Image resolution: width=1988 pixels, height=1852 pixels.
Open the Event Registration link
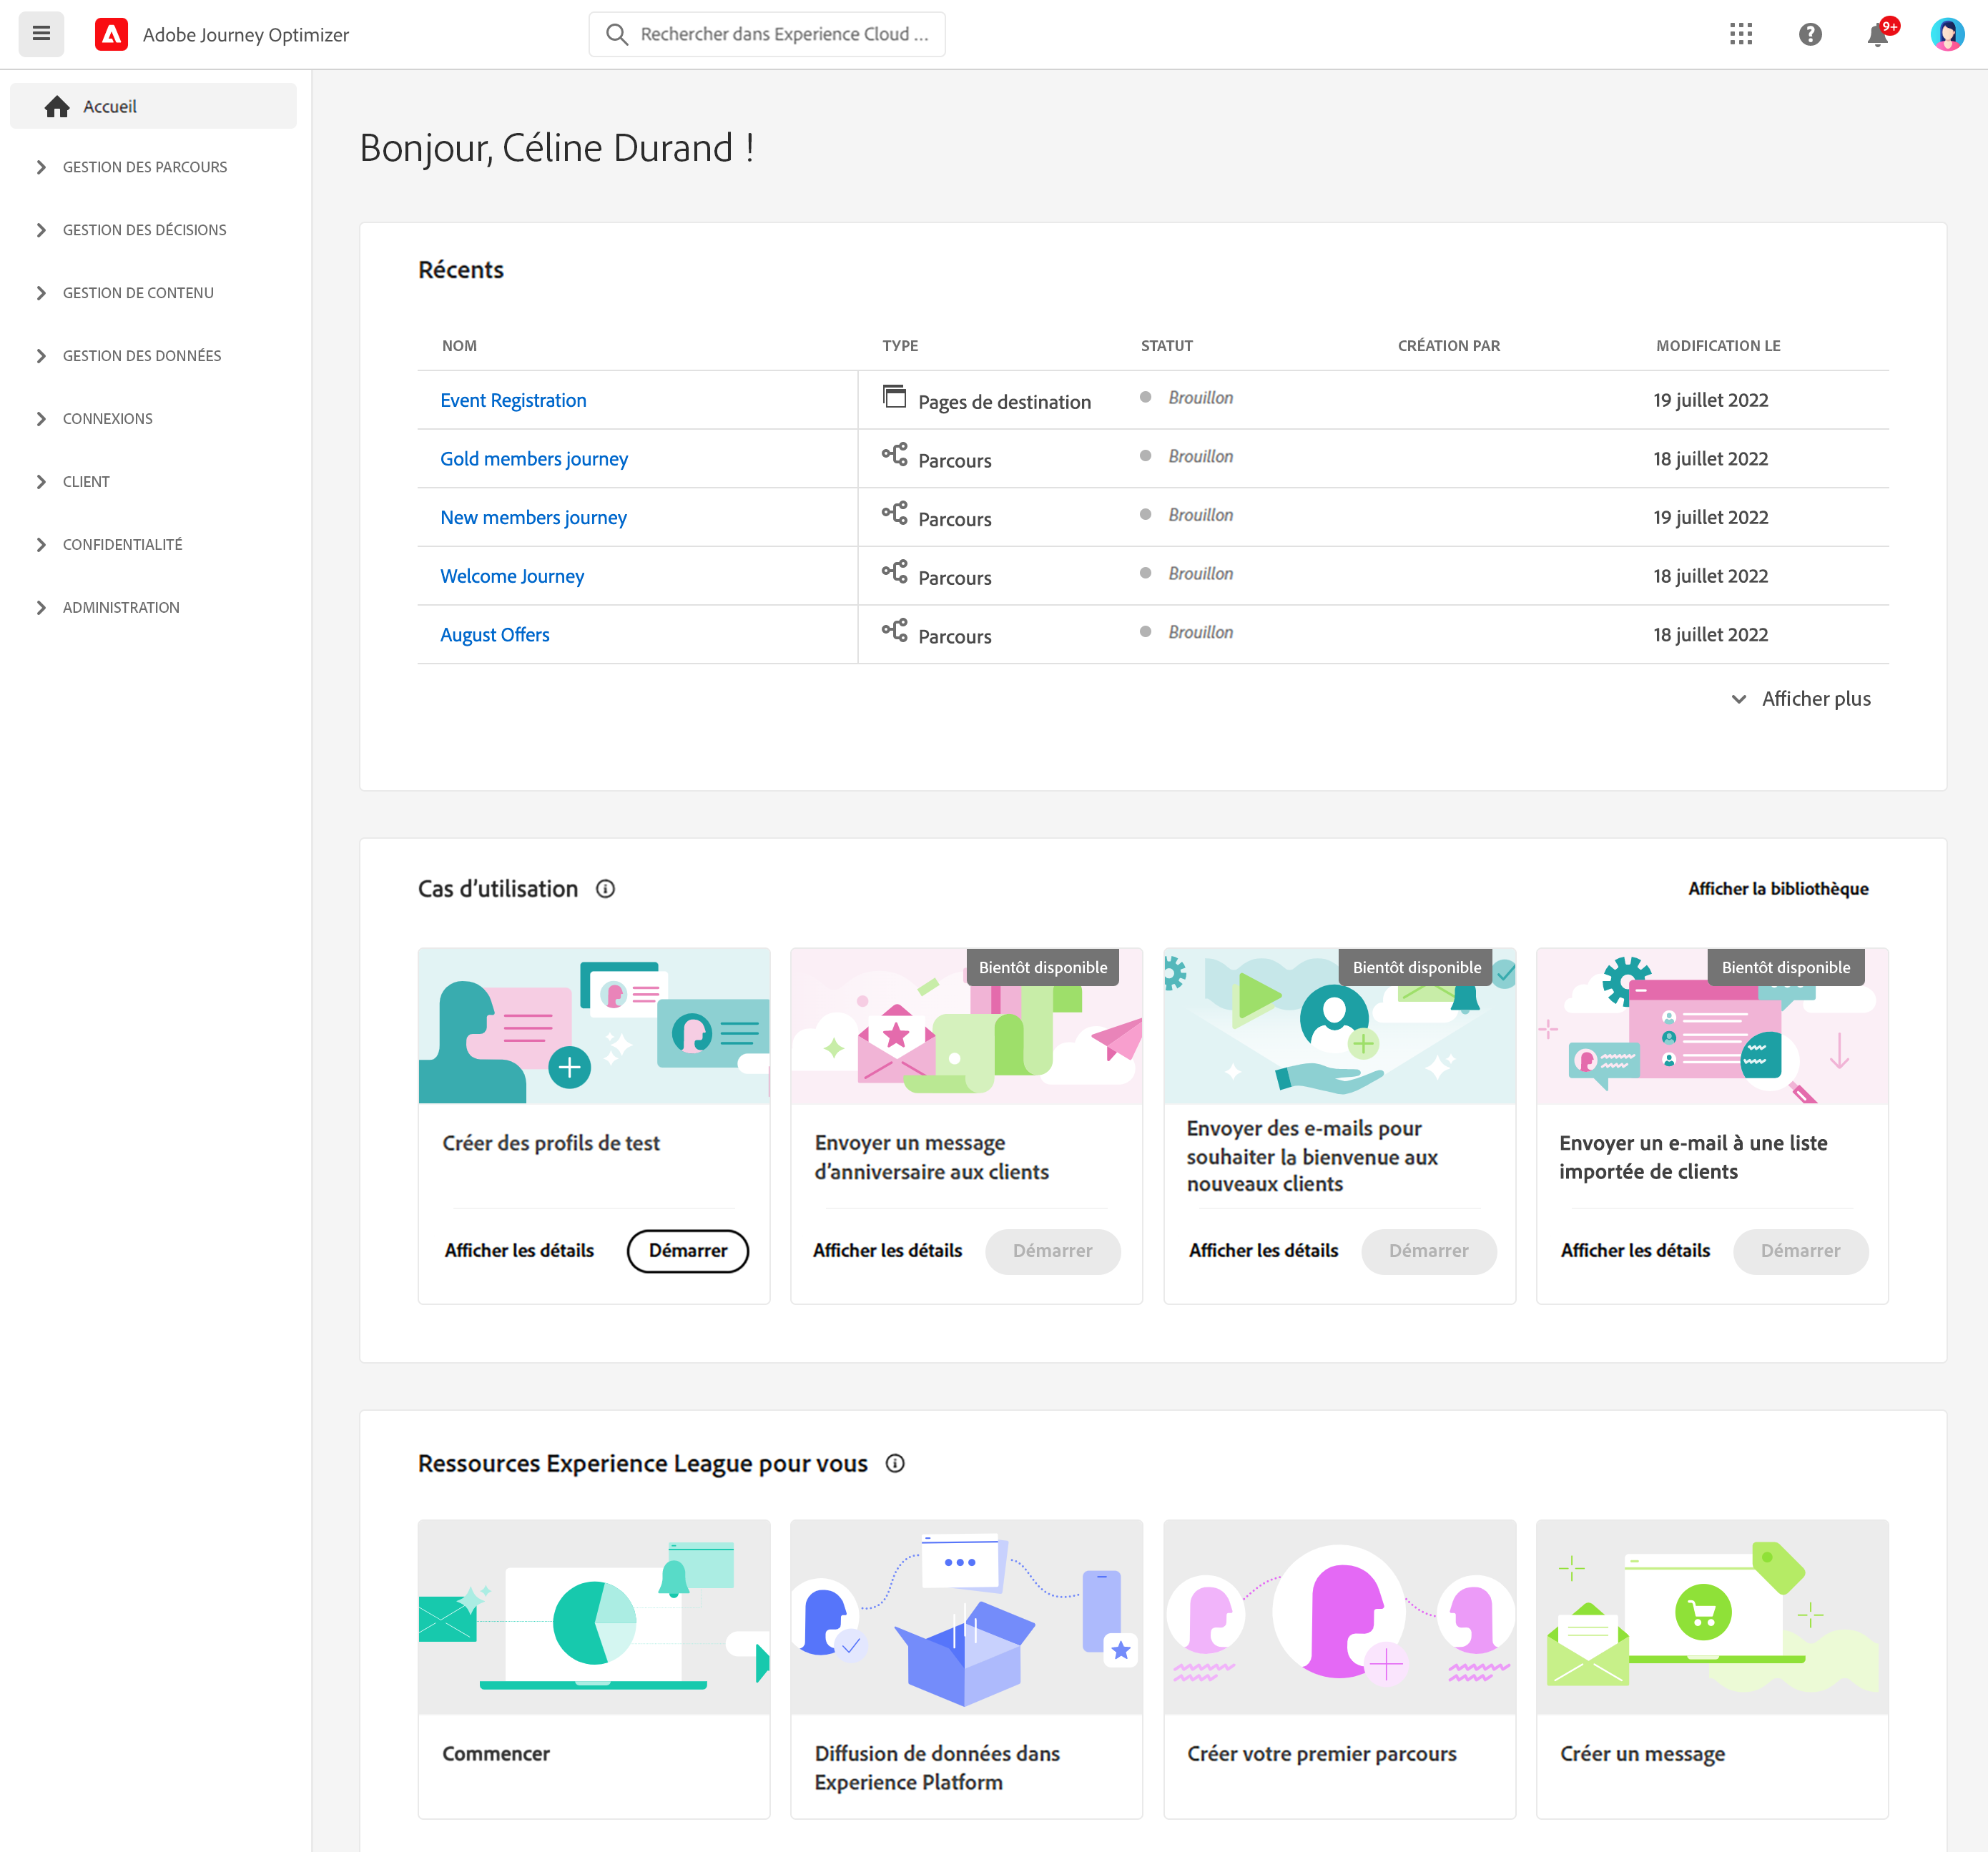(513, 400)
